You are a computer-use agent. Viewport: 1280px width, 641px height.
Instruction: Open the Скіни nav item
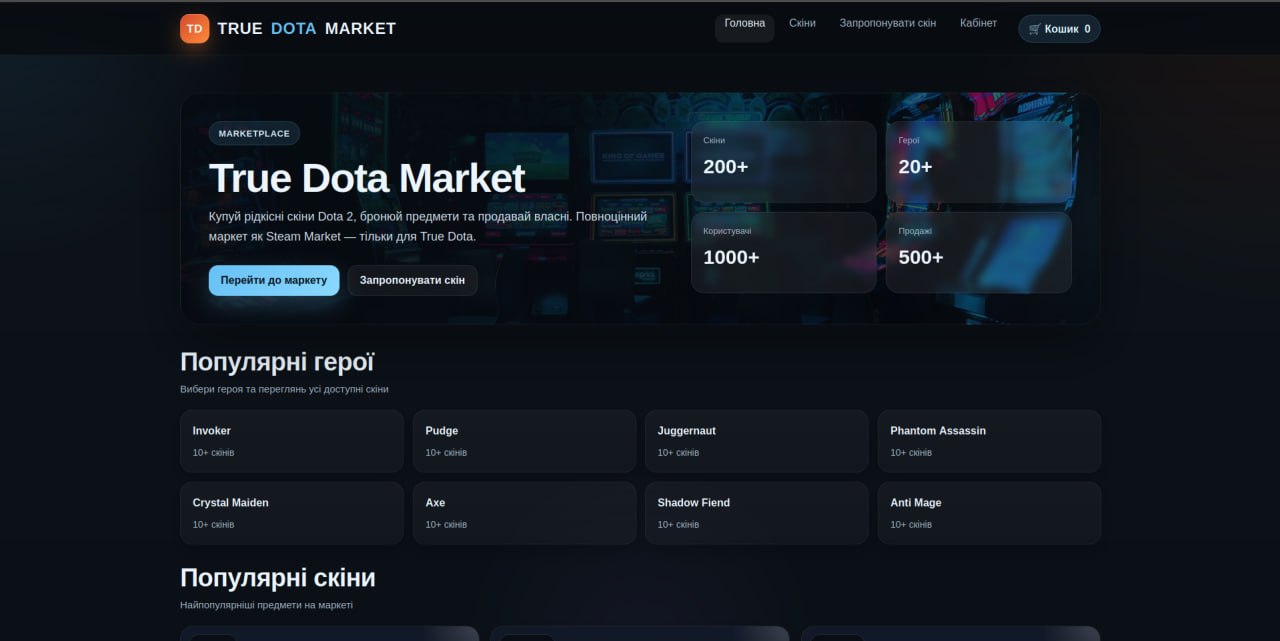[802, 23]
